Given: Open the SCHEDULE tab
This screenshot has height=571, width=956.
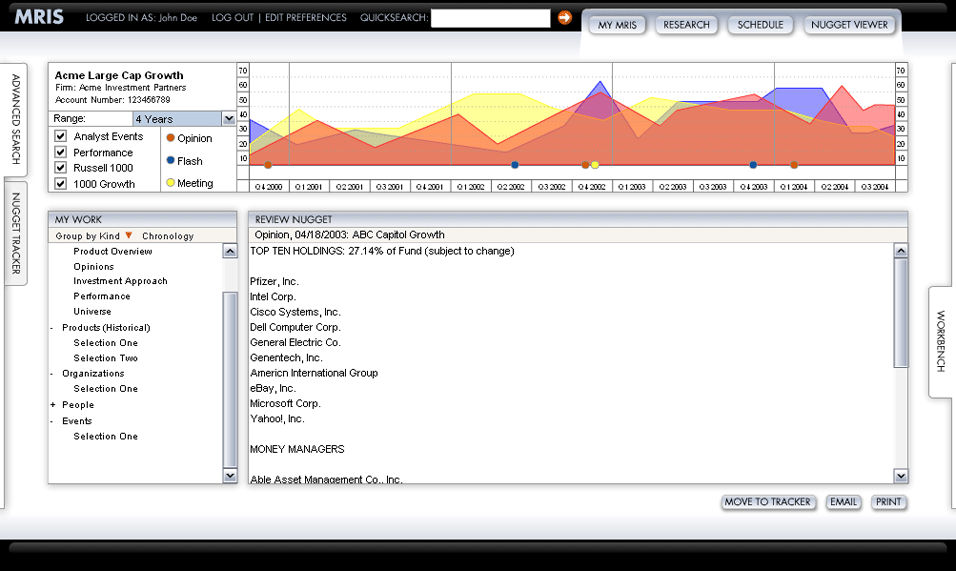Looking at the screenshot, I should click(760, 25).
